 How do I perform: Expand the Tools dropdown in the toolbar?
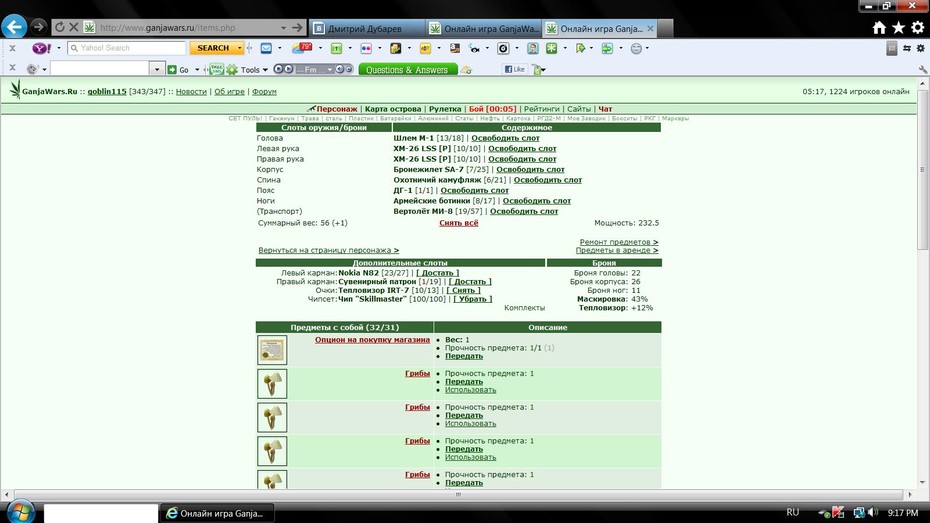pyautogui.click(x=265, y=70)
